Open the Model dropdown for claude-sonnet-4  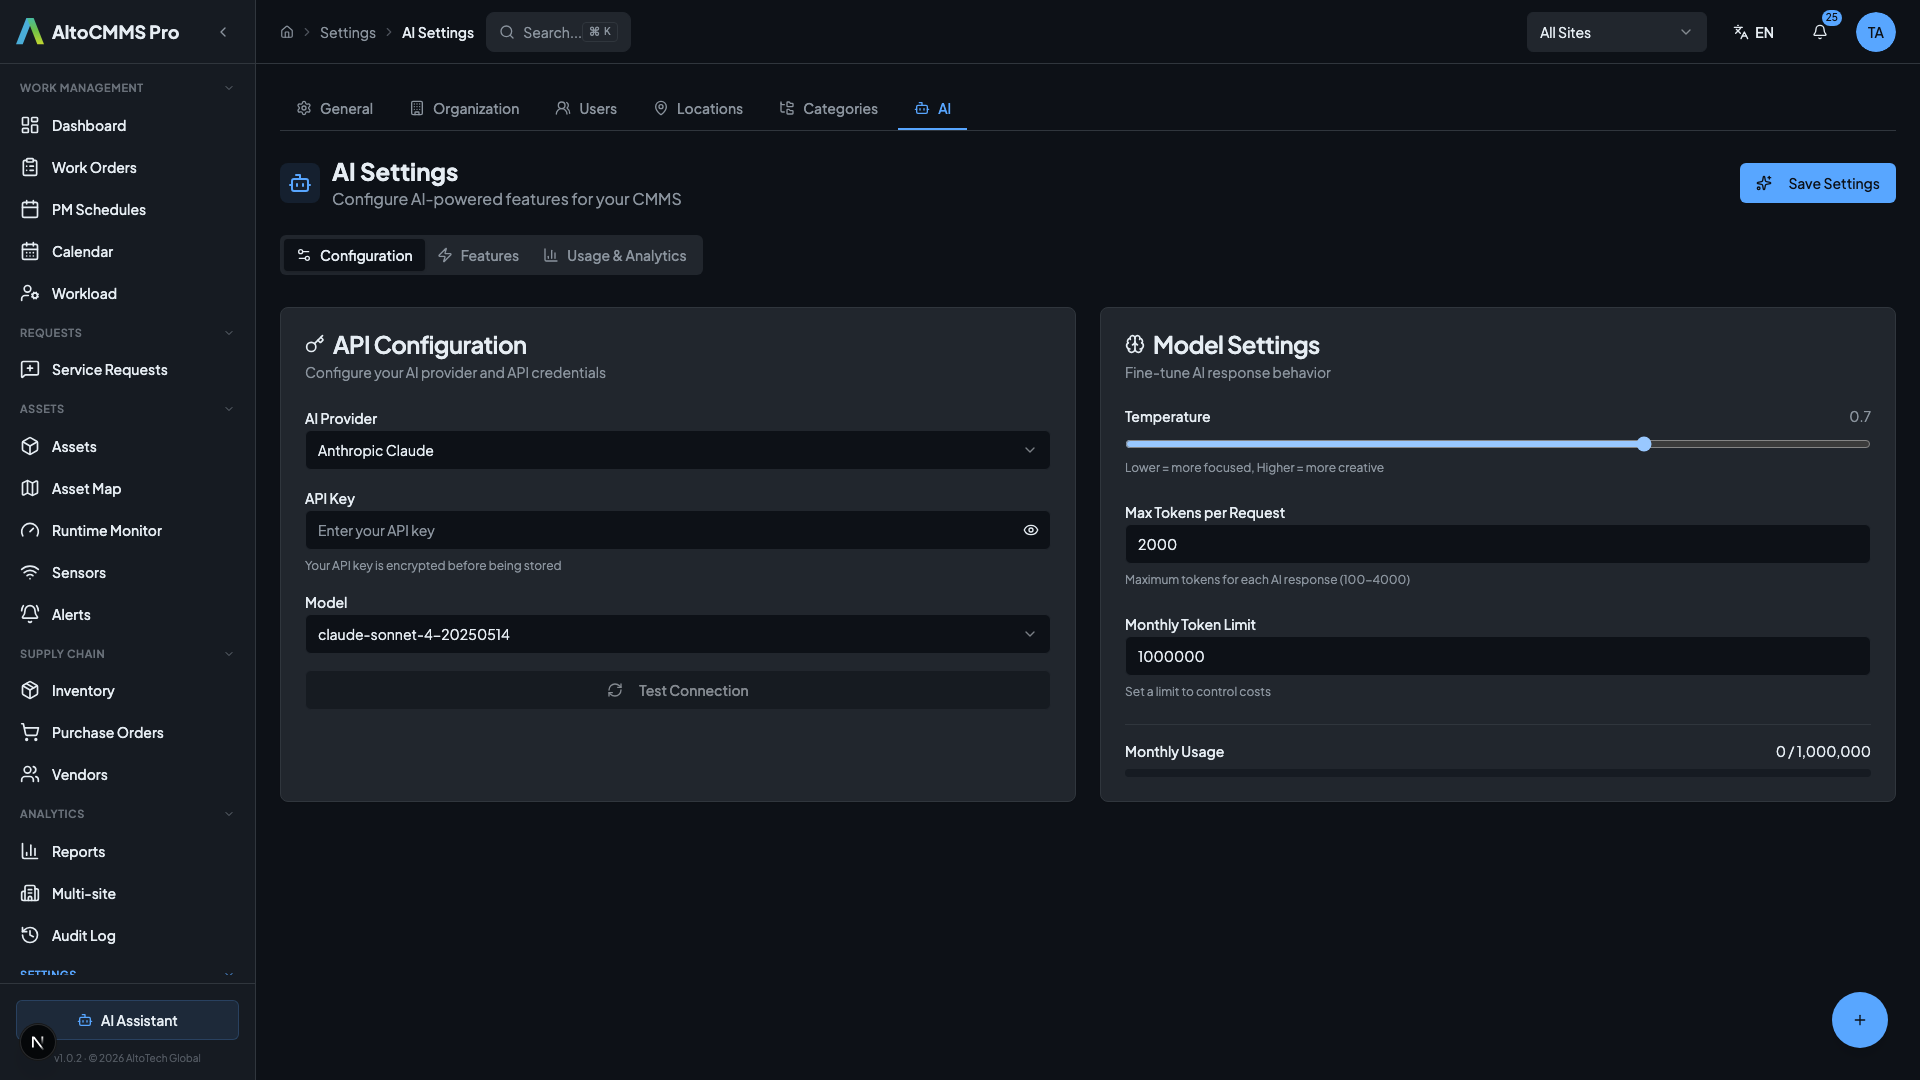pyautogui.click(x=677, y=634)
